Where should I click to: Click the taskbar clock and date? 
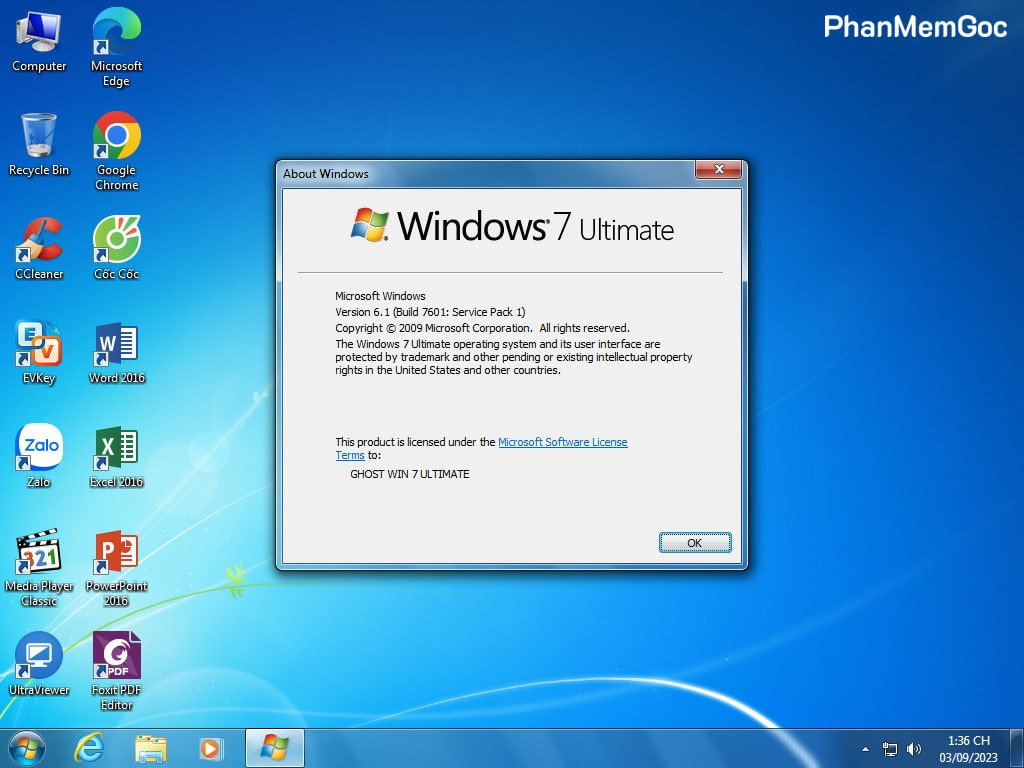click(968, 749)
